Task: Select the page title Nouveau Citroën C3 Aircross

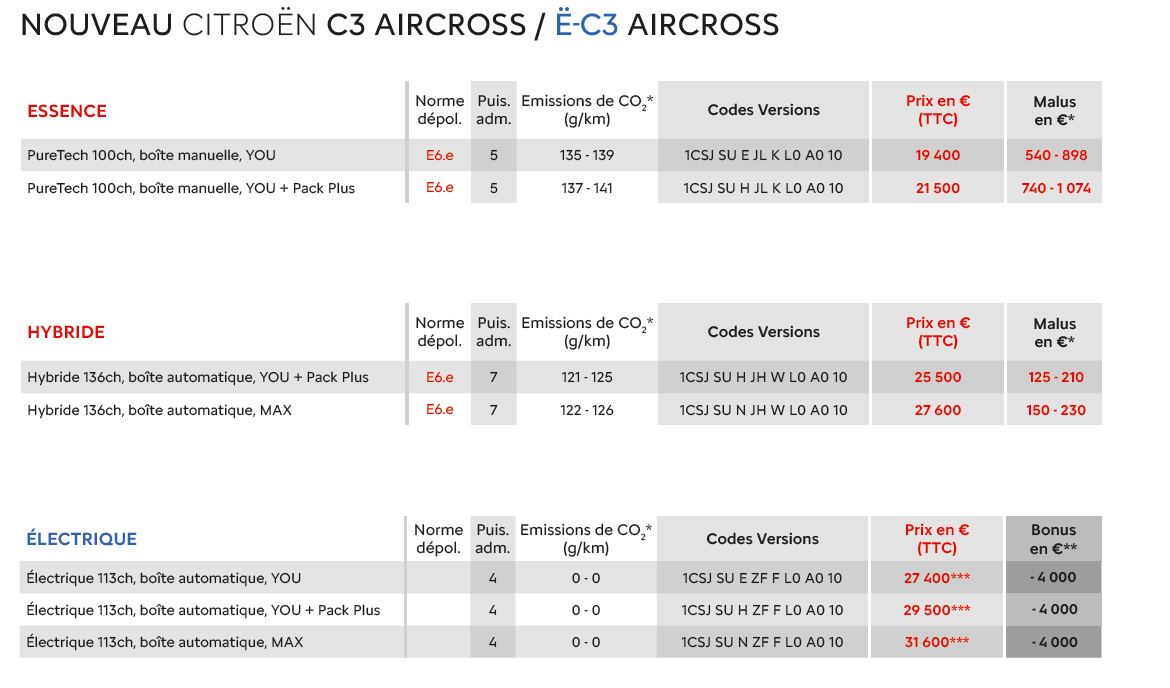Action: click(x=399, y=25)
